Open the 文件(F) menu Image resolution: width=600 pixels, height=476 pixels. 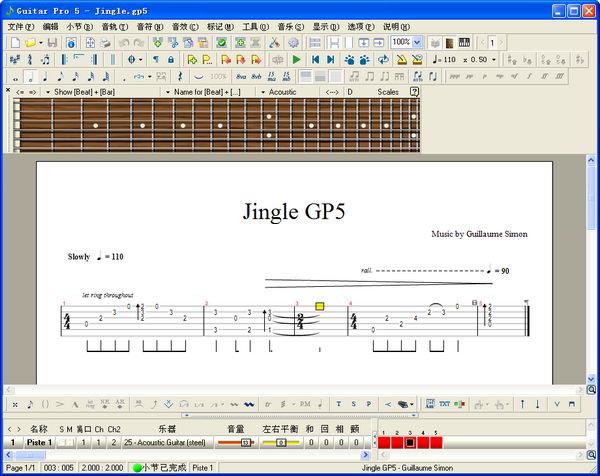pos(20,26)
